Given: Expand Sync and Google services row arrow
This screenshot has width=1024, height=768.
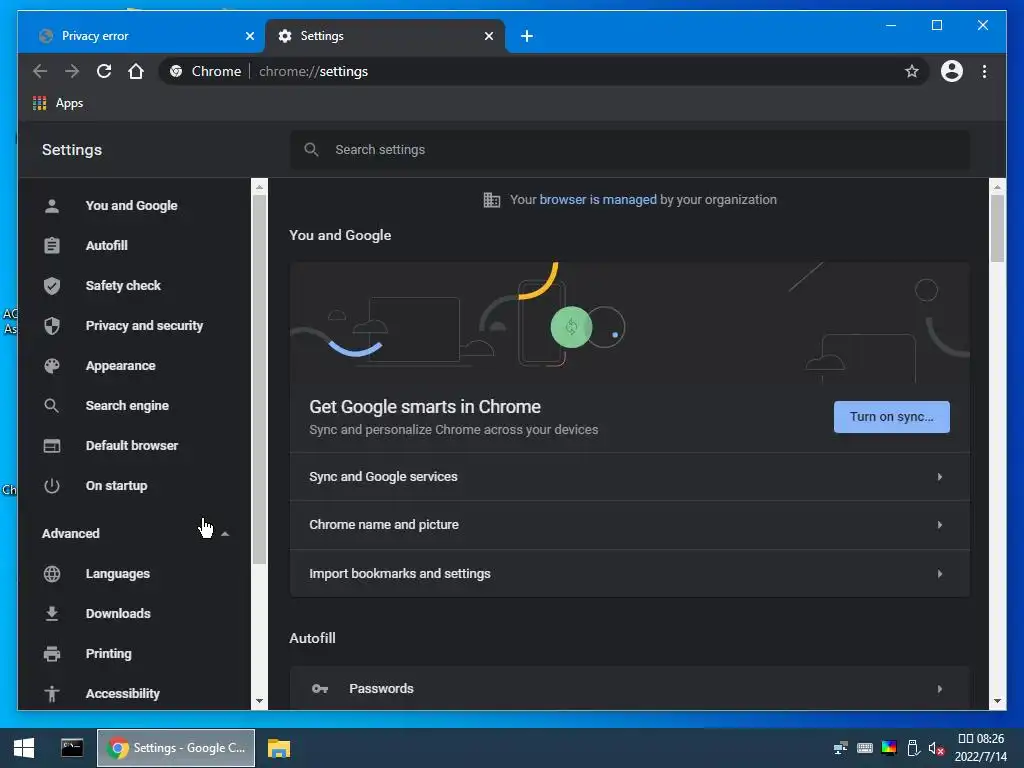Looking at the screenshot, I should pos(940,477).
